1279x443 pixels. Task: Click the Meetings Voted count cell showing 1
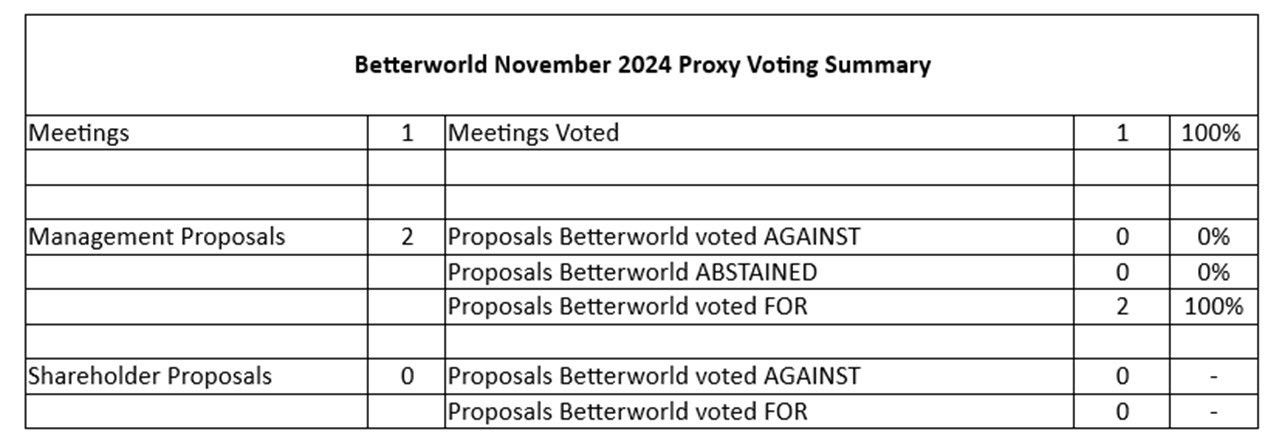1122,132
